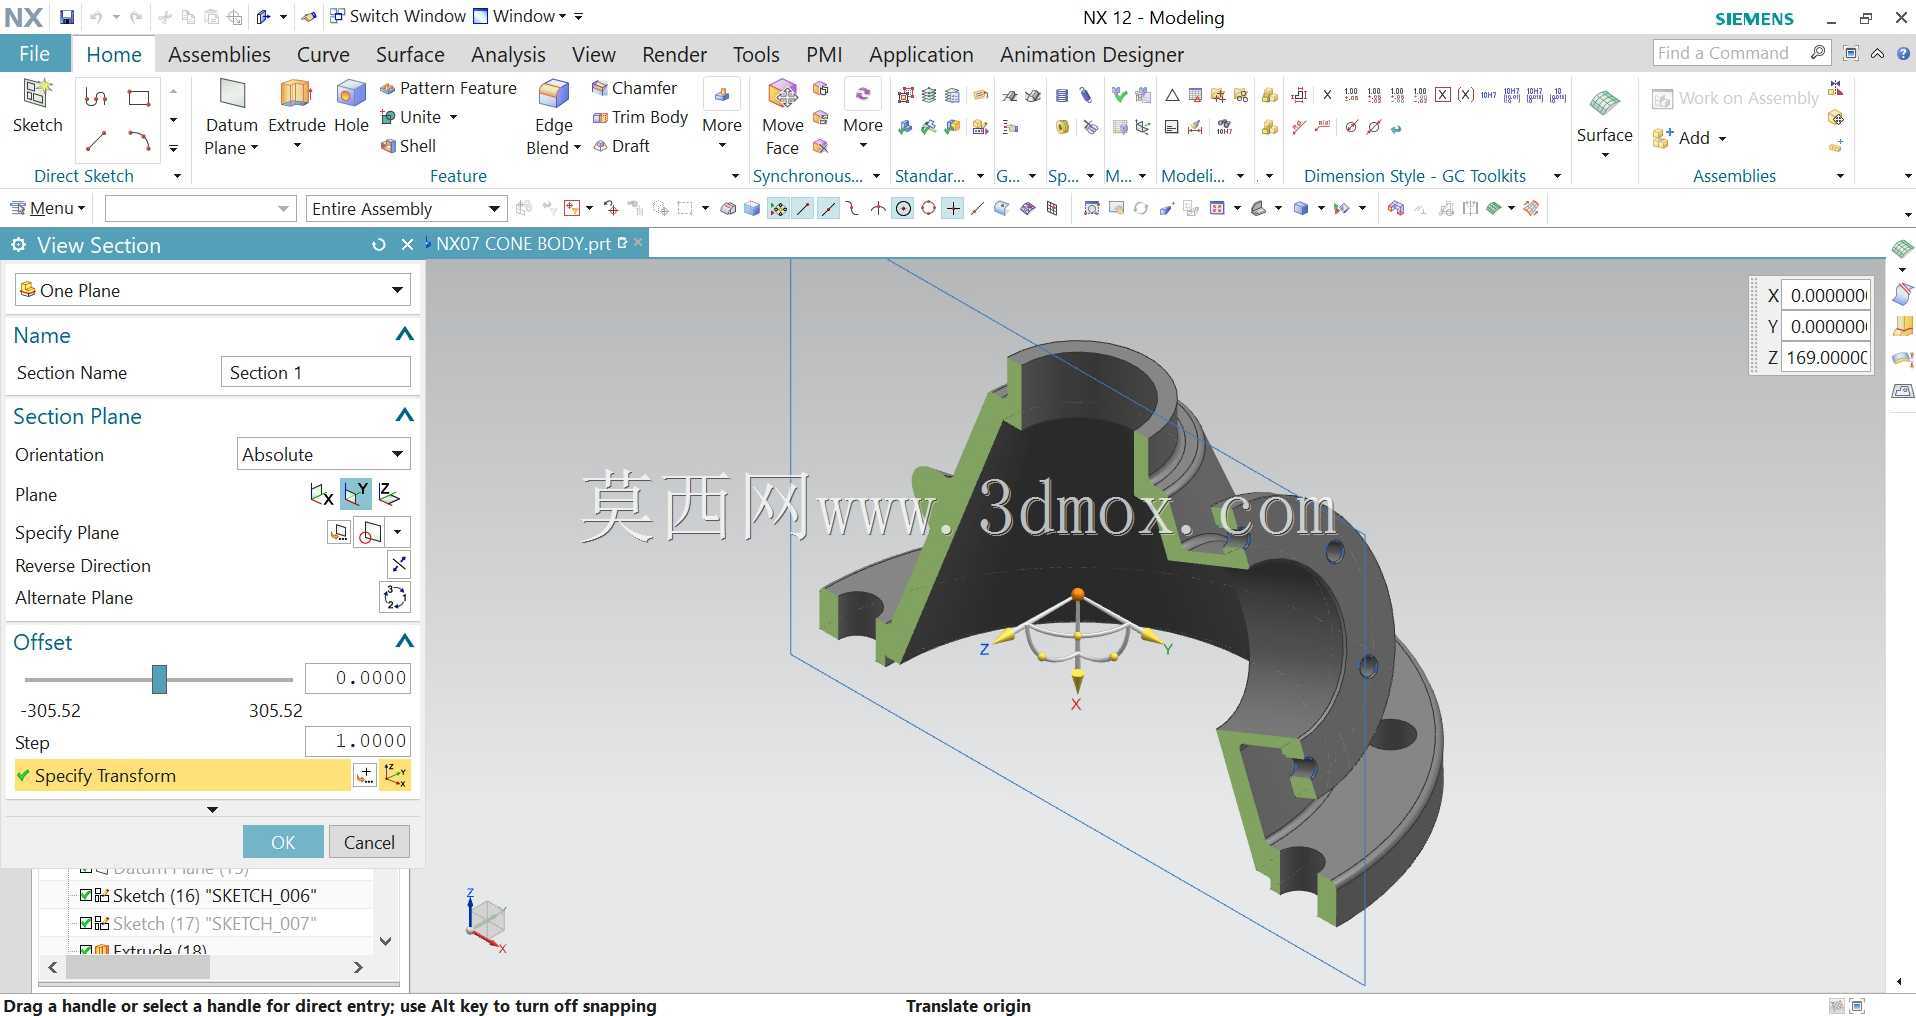Image resolution: width=1916 pixels, height=1016 pixels.
Task: Toggle the Sketch (16) SKETCH_006 checkbox
Action: 86,895
